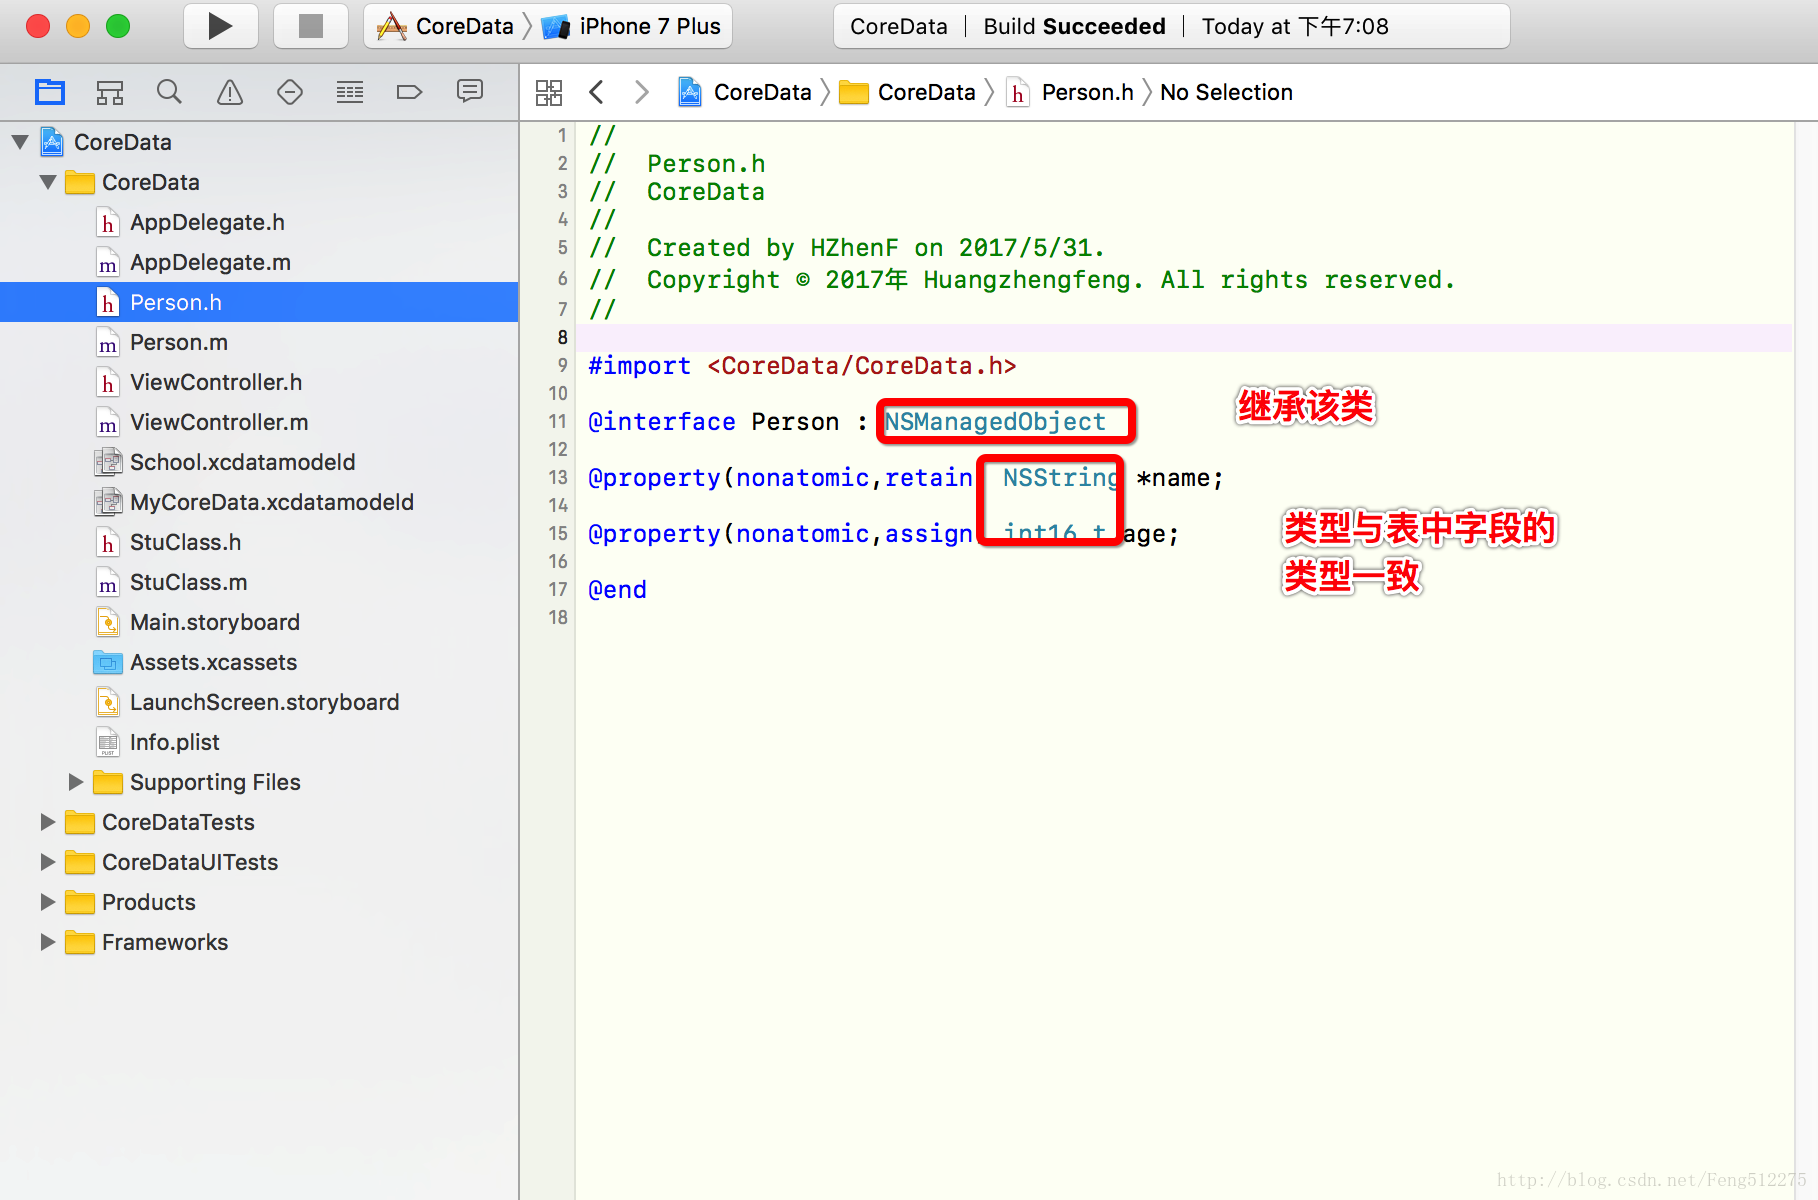Expand the Supporting Files group
This screenshot has height=1200, width=1818.
point(76,782)
